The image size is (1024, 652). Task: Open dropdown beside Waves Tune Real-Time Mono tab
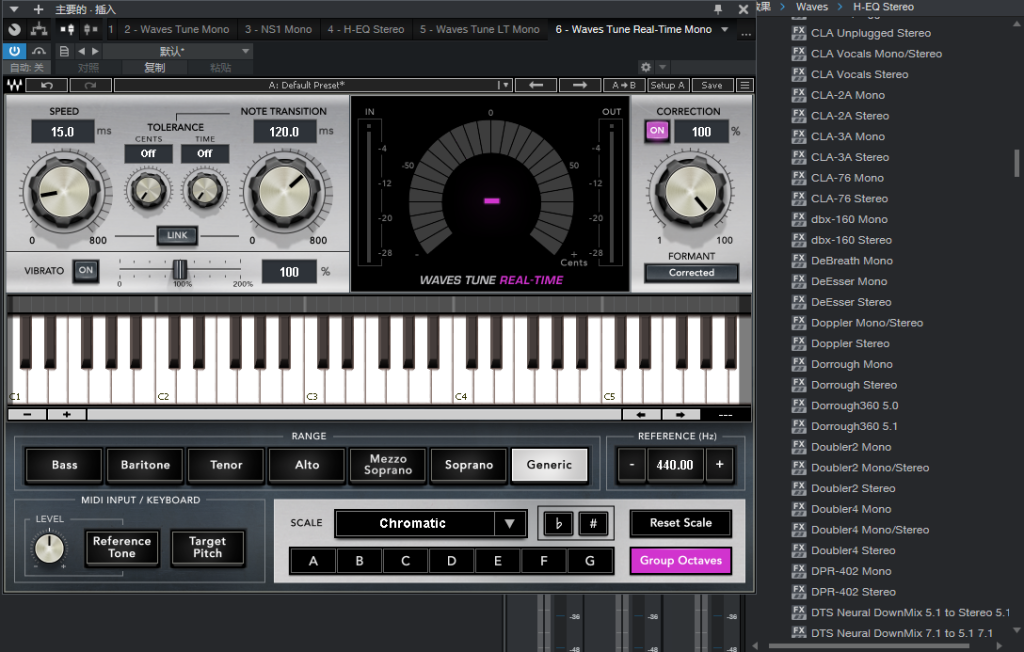point(724,29)
